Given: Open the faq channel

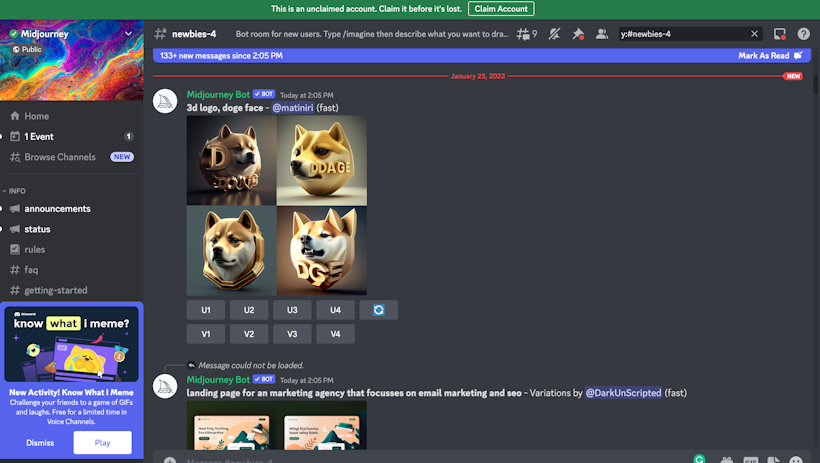Looking at the screenshot, I should [72, 270].
